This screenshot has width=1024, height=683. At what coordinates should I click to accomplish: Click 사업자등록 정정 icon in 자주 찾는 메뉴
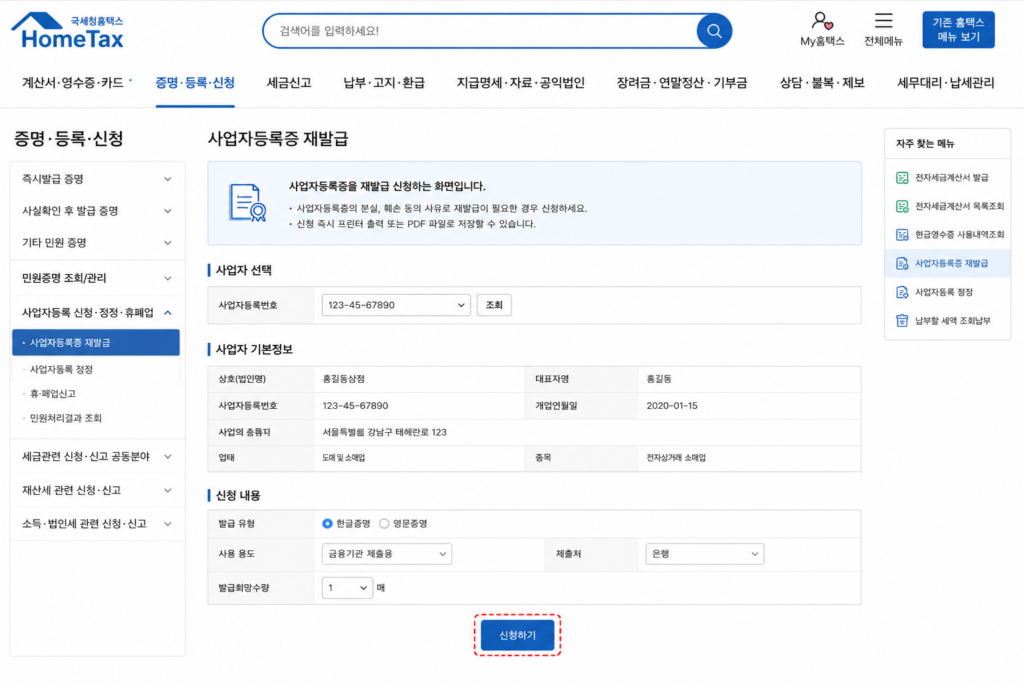902,293
